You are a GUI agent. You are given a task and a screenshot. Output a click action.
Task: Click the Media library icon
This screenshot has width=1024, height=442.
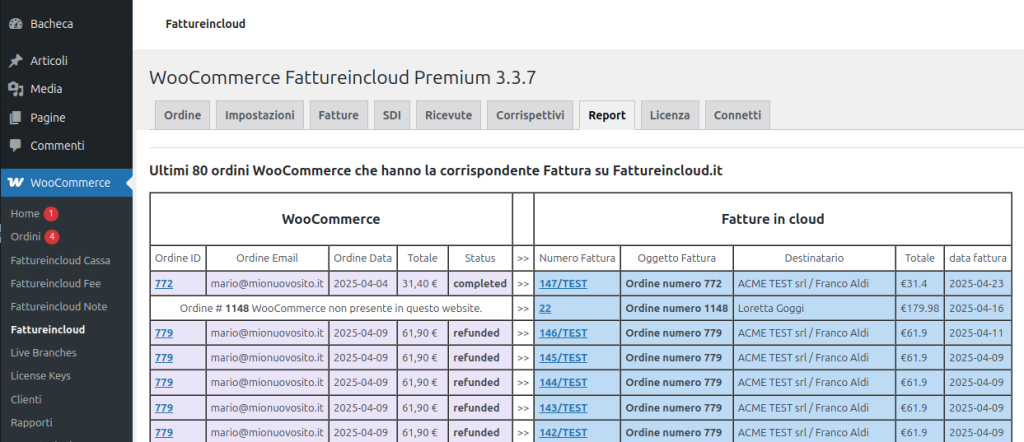(x=16, y=89)
